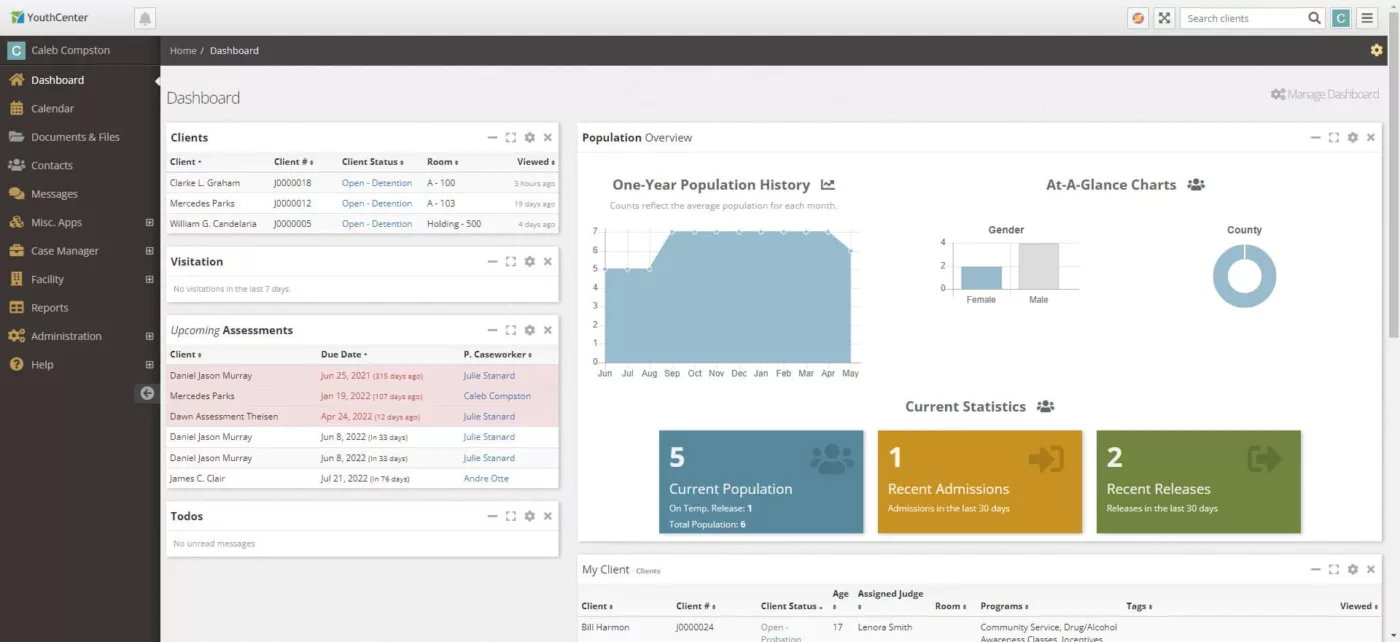Minimize the Todos widget
Viewport: 1400px width, 642px height.
click(492, 516)
